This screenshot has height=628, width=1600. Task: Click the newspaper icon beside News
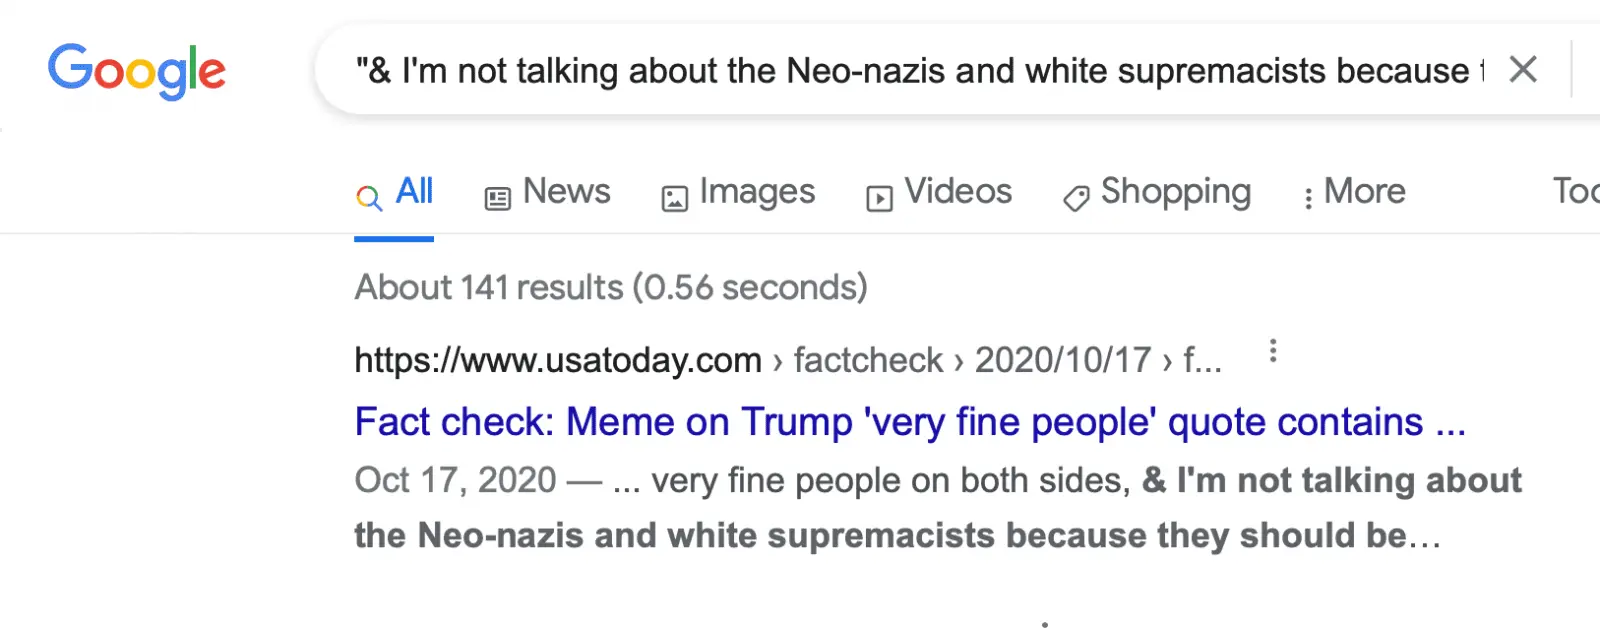coord(497,198)
